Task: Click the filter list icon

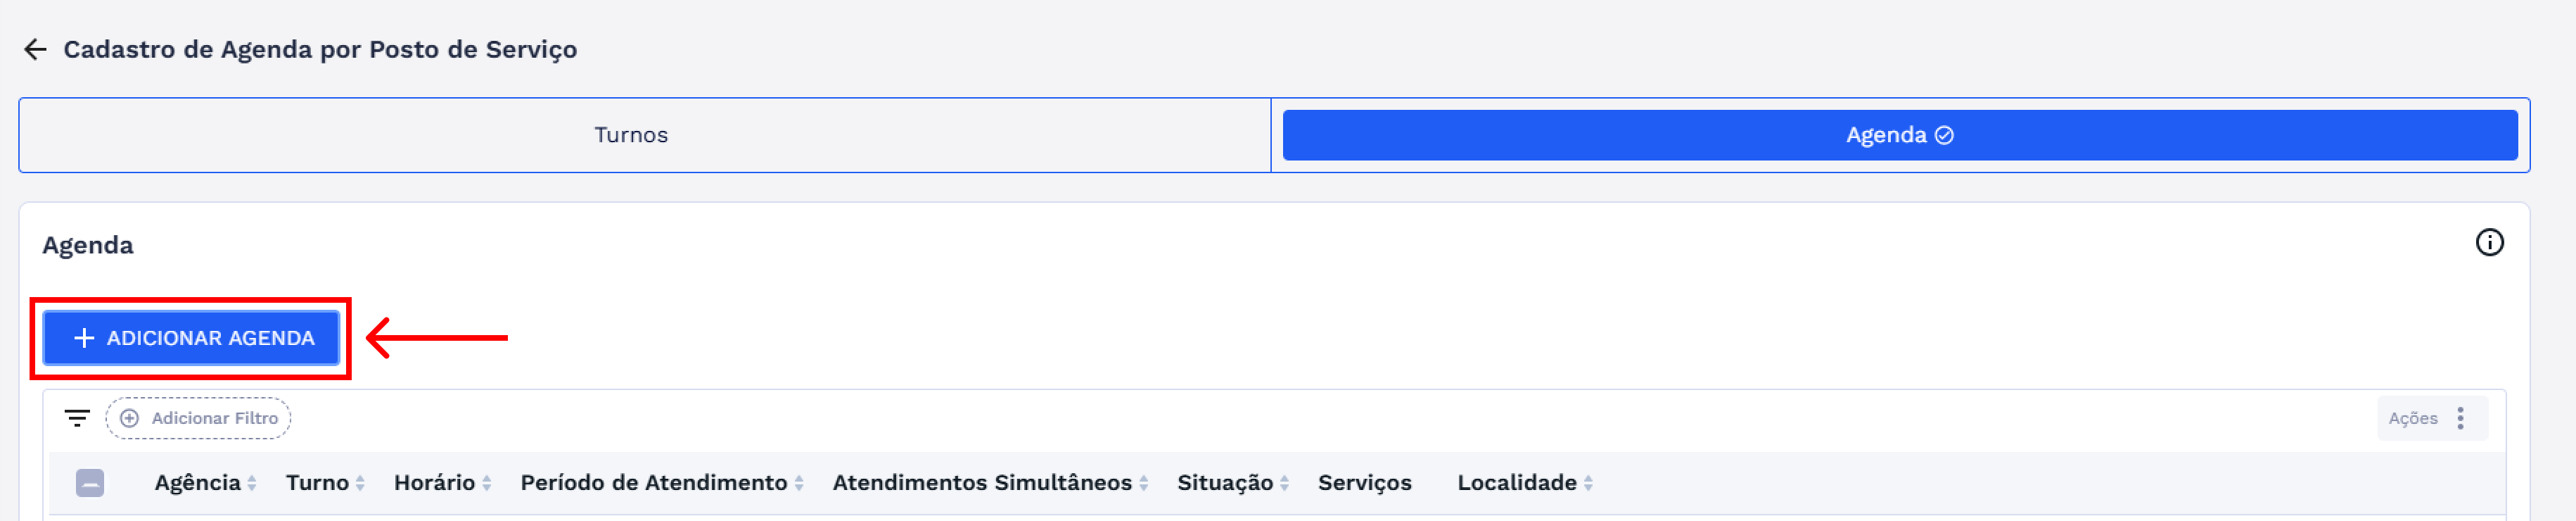Action: 77,418
